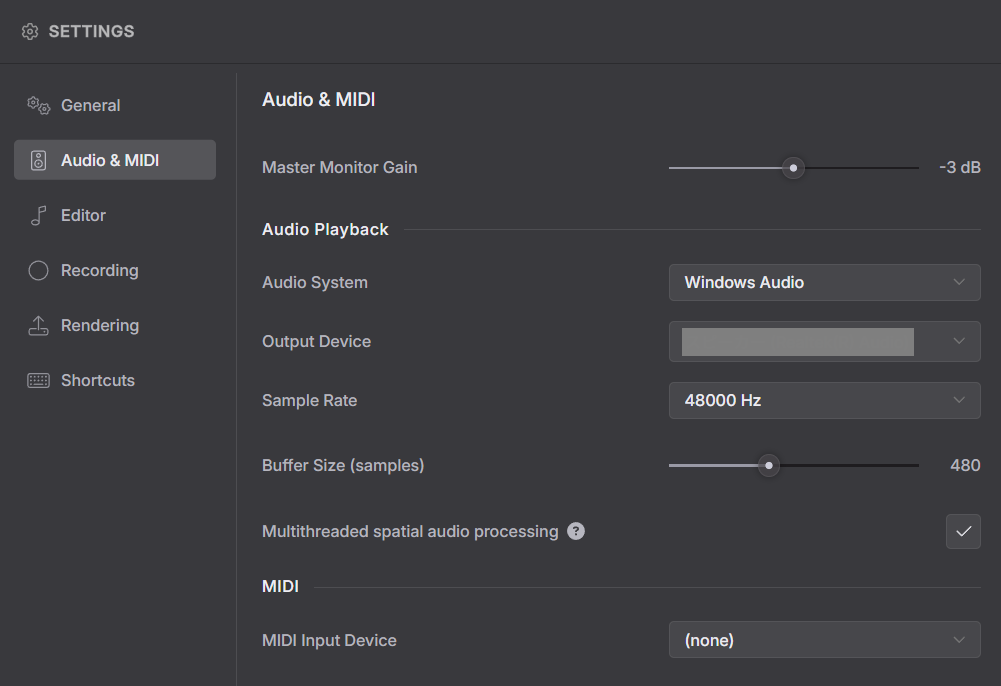Viewport: 1001px width, 686px height.
Task: Click the MIDI Input Device label
Action: (x=329, y=640)
